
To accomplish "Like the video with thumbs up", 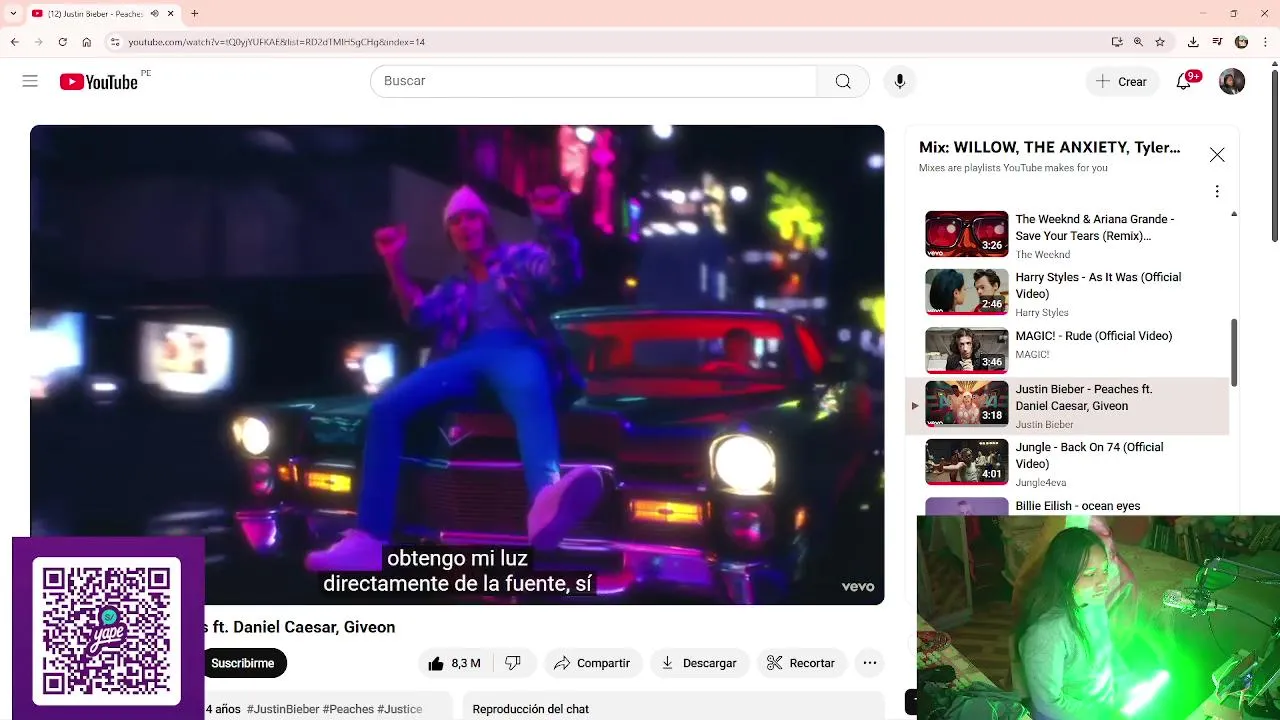I will tap(436, 663).
